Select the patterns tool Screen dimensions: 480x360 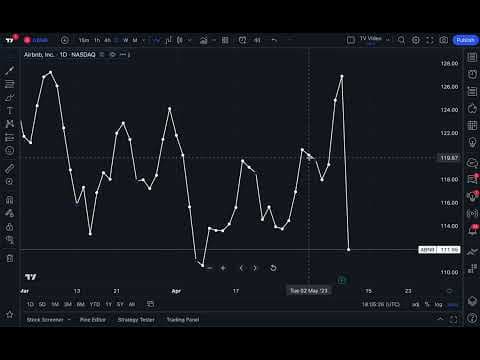(10, 124)
